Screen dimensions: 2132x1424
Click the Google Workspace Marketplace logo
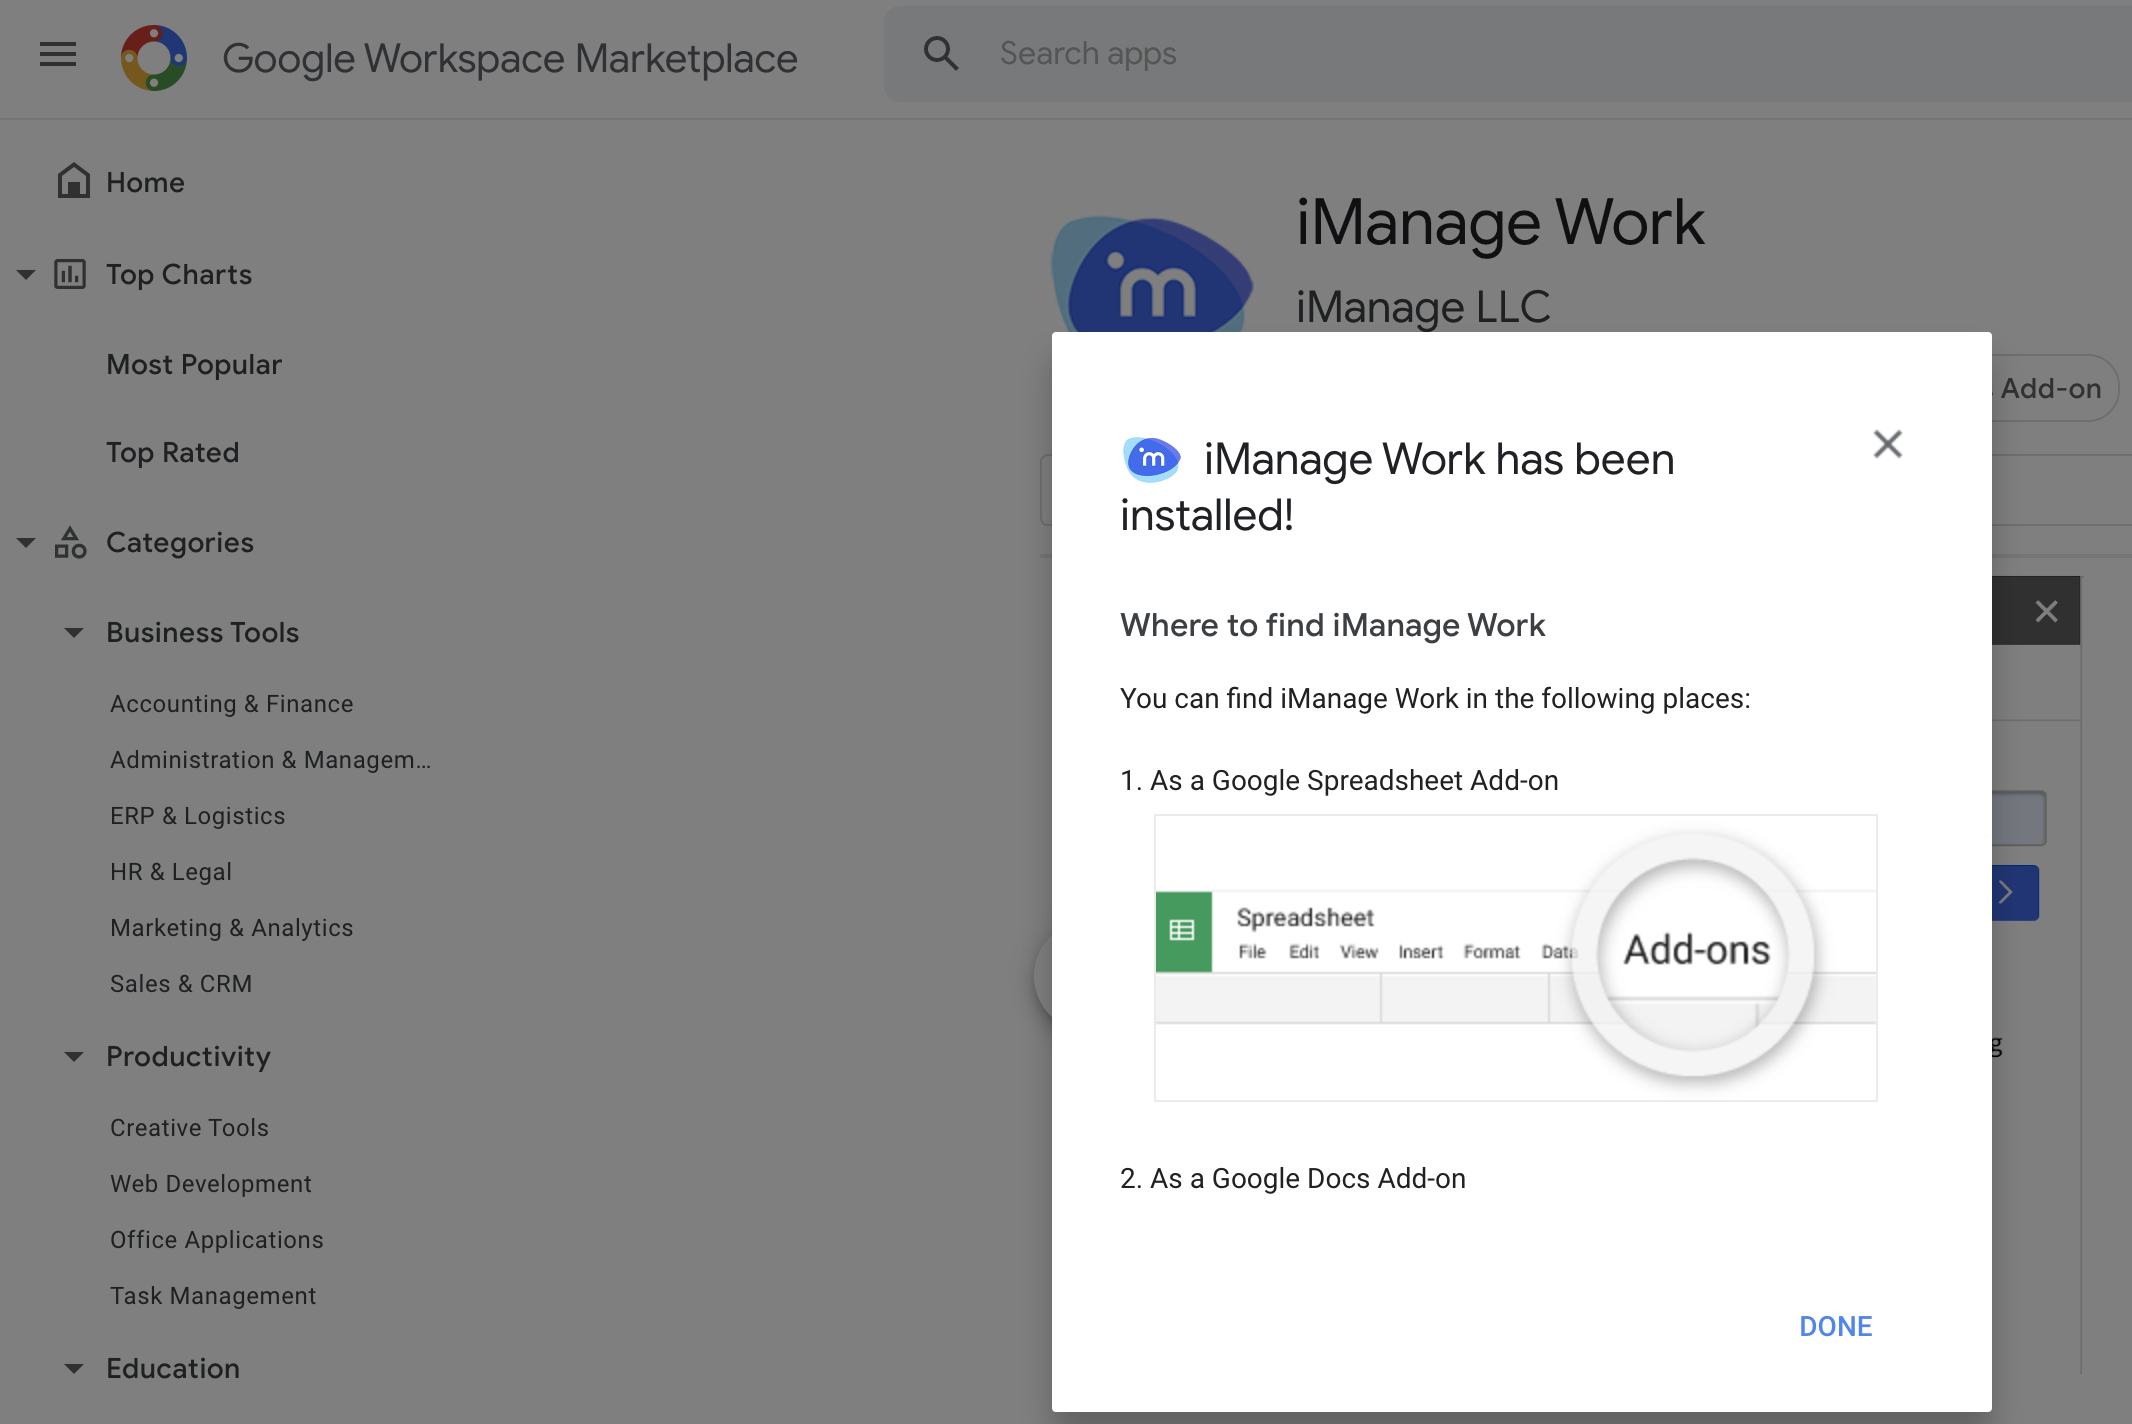[153, 58]
